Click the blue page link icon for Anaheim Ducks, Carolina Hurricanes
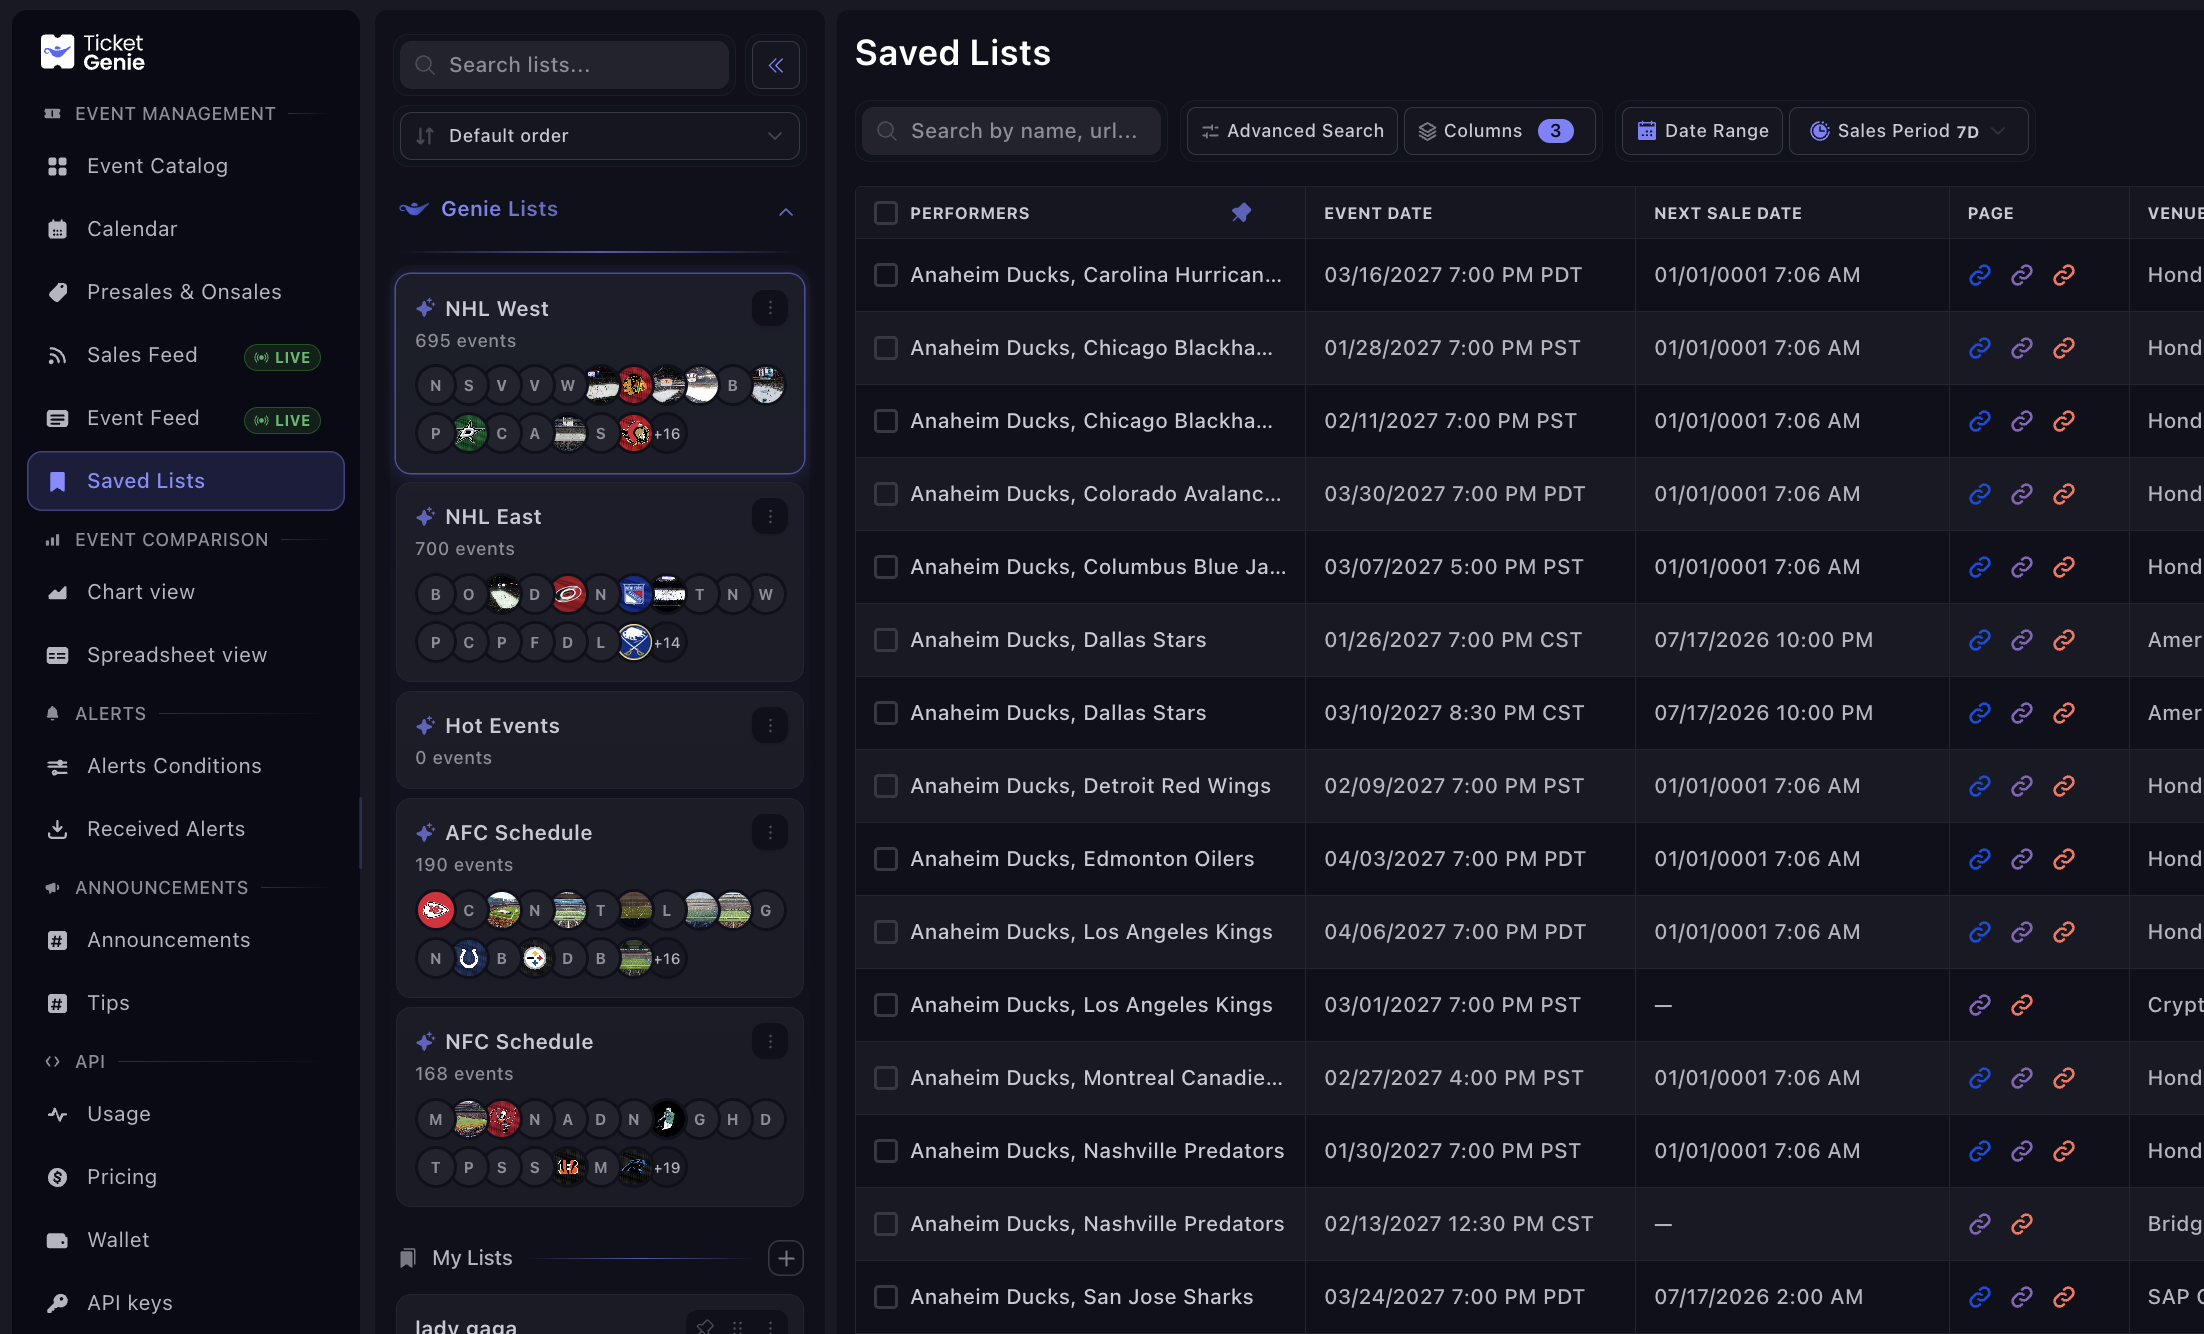The height and width of the screenshot is (1334, 2204). (1980, 275)
